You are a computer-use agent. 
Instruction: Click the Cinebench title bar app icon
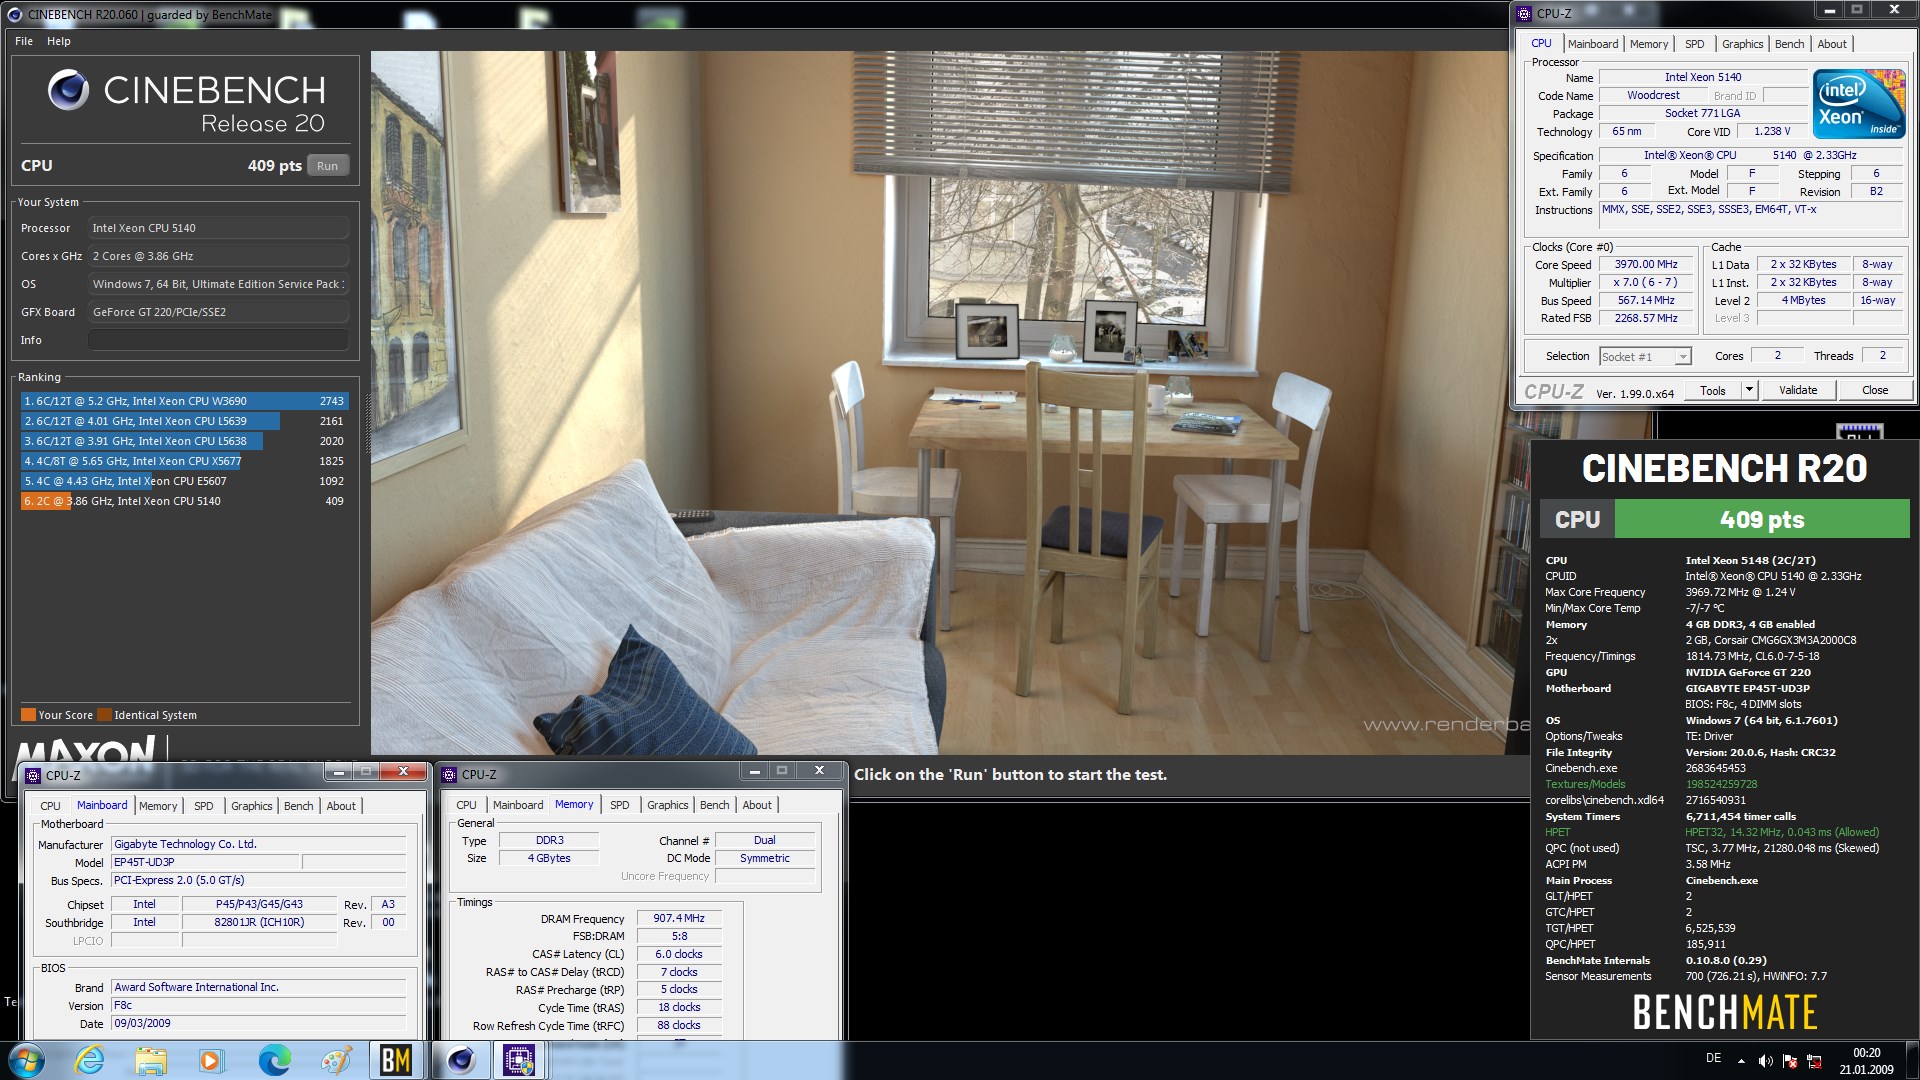(14, 14)
